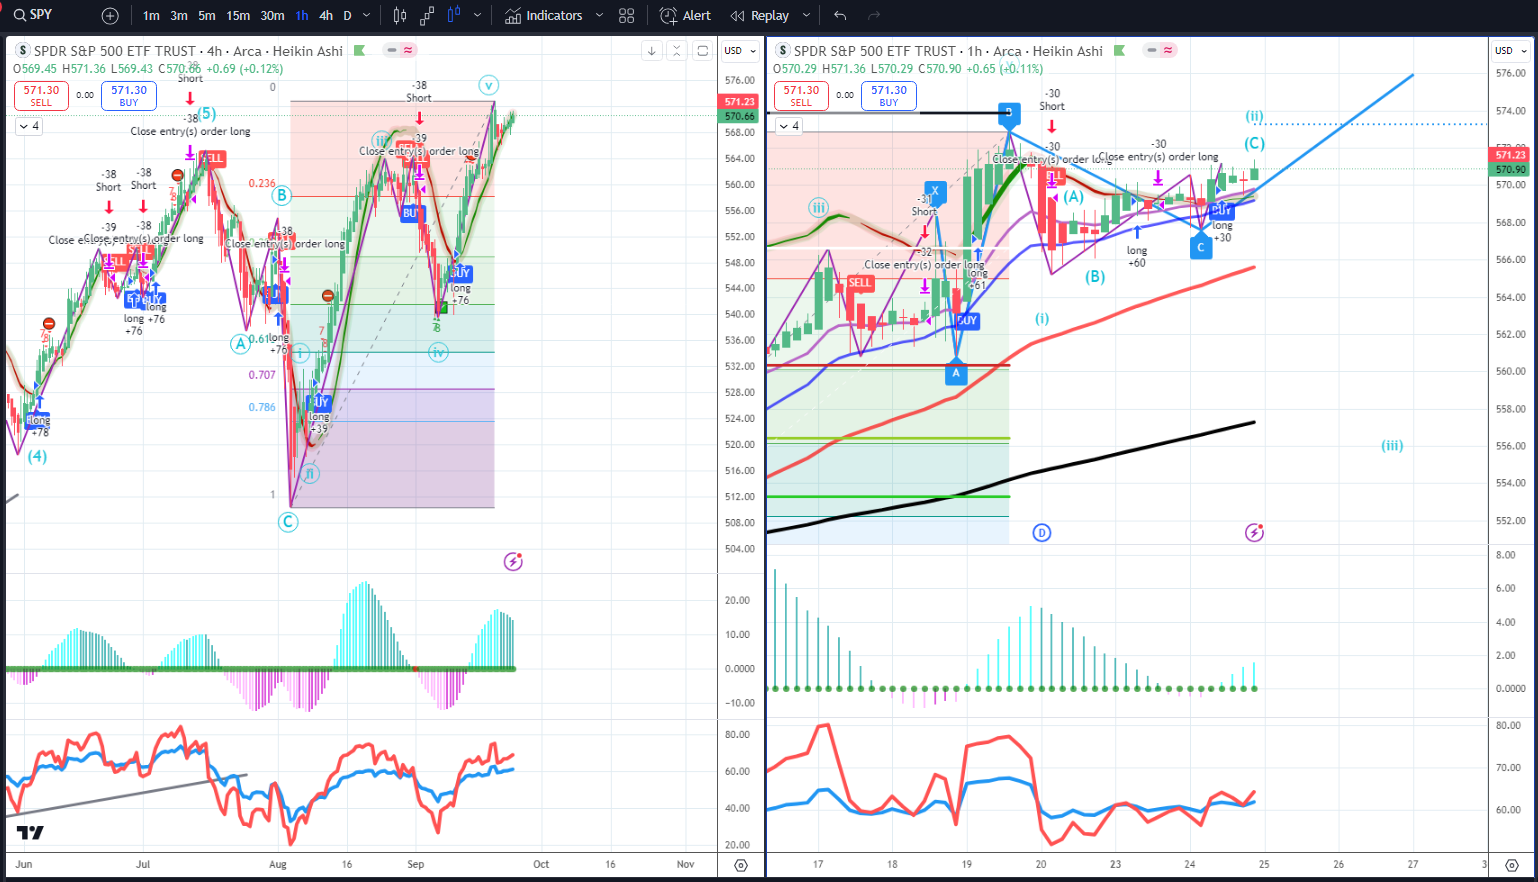Click the 571.30 SELL button on 4h chart
Screen dimensions: 1538x882
pos(41,95)
